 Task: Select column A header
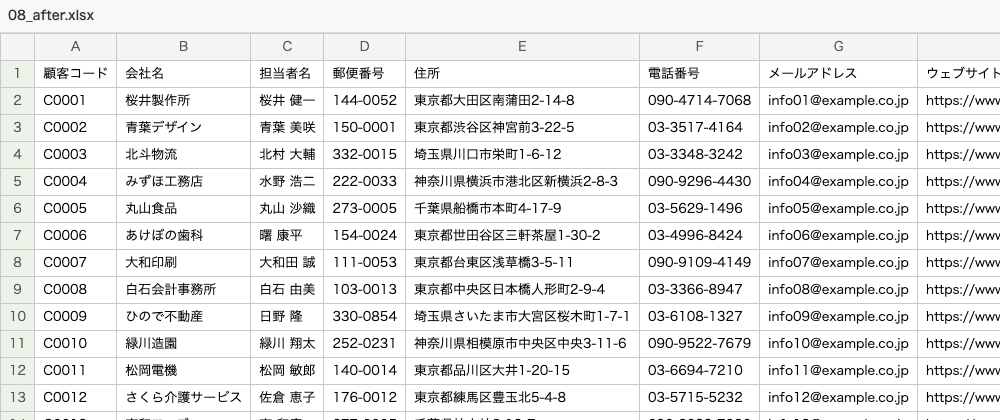point(75,47)
